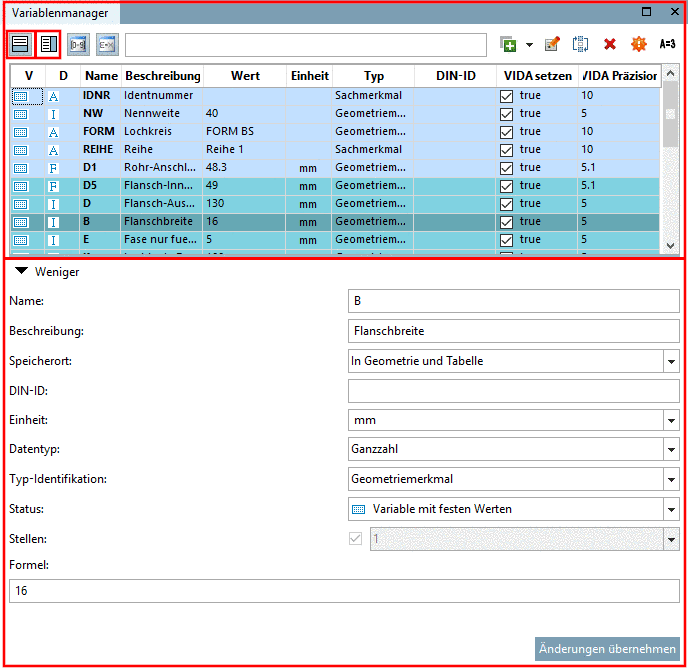688x669 pixels.
Task: Open the Datentyp dropdown showing Ganzzahl
Action: pos(670,450)
